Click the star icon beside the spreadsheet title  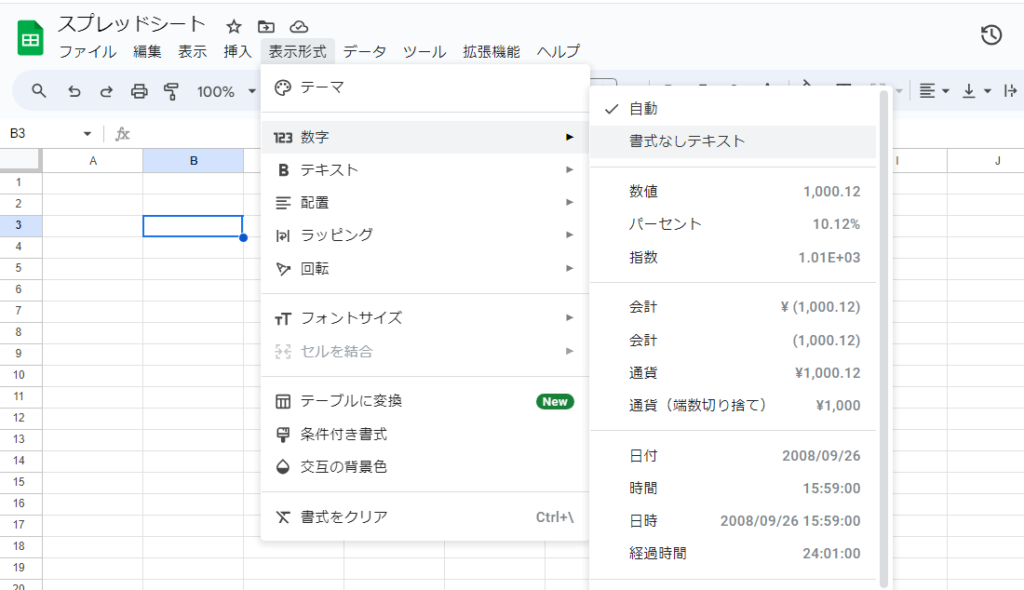pos(234,27)
